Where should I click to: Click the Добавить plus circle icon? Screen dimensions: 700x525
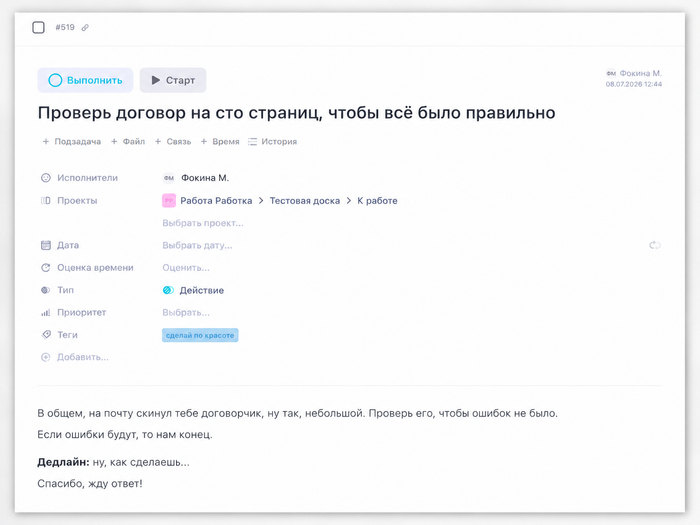(46, 357)
